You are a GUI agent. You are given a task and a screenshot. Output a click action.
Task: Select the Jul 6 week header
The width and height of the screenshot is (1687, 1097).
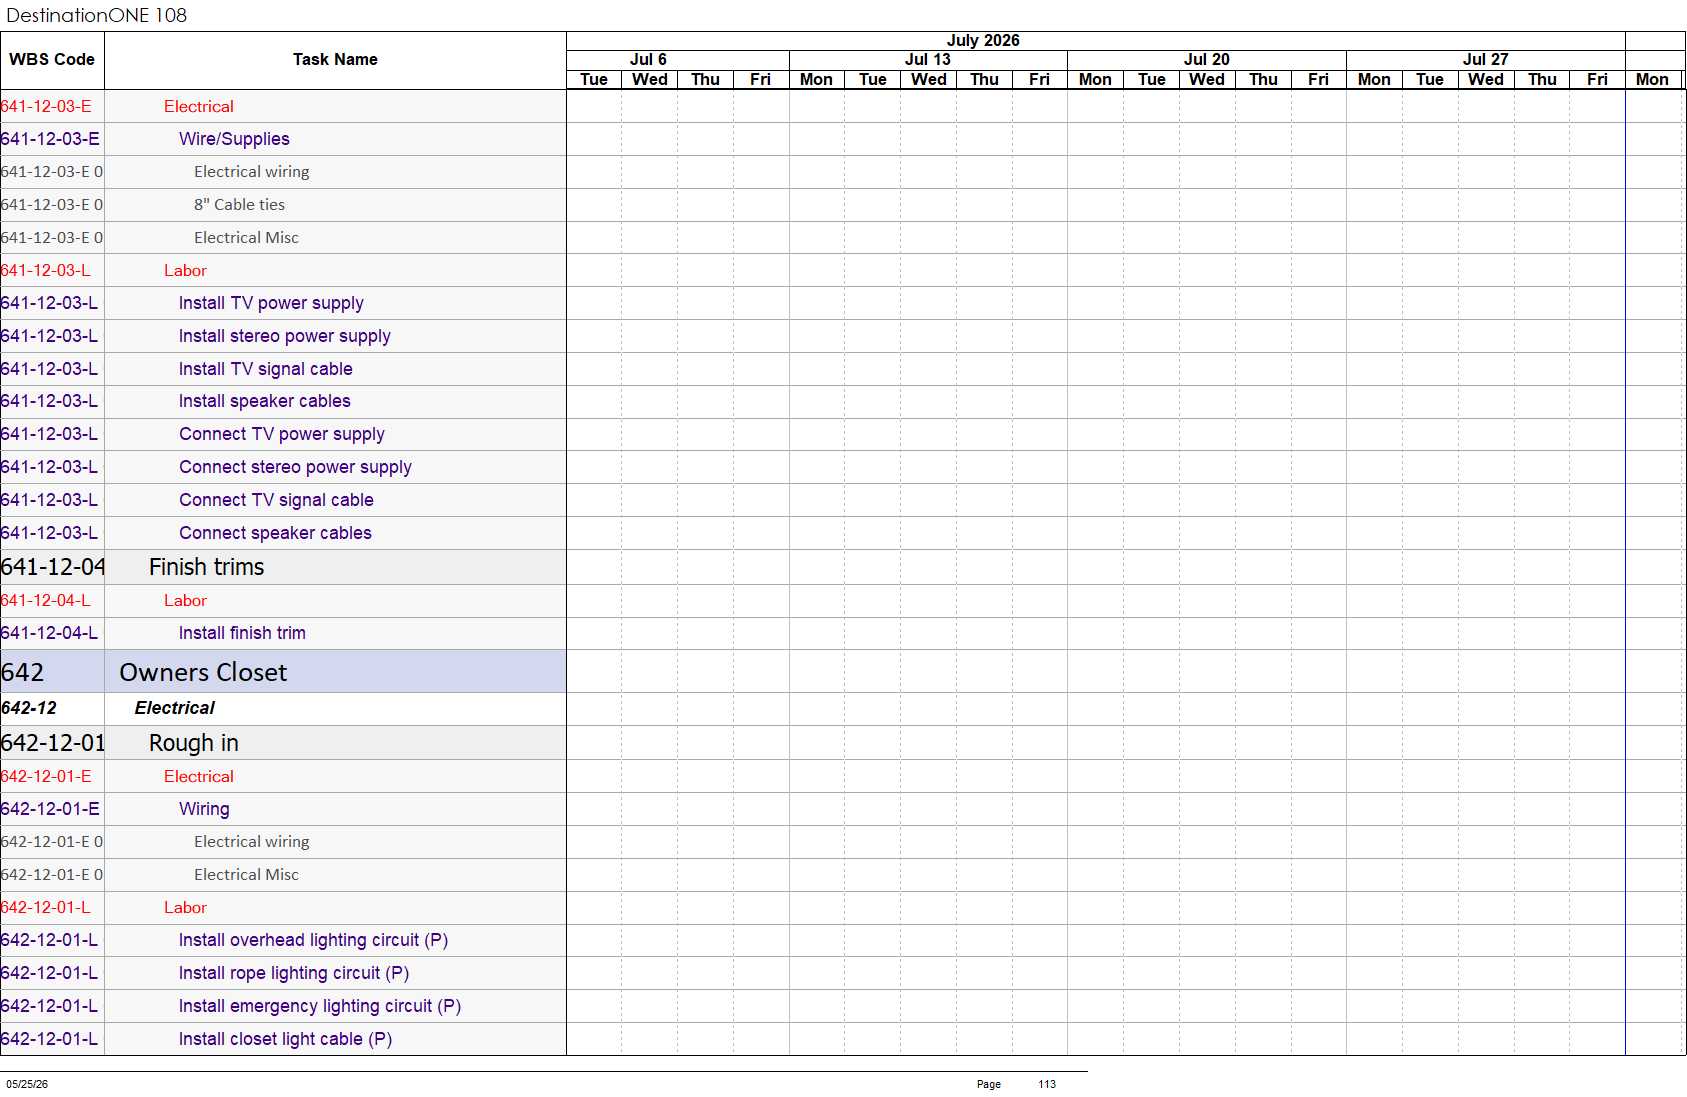coord(649,60)
